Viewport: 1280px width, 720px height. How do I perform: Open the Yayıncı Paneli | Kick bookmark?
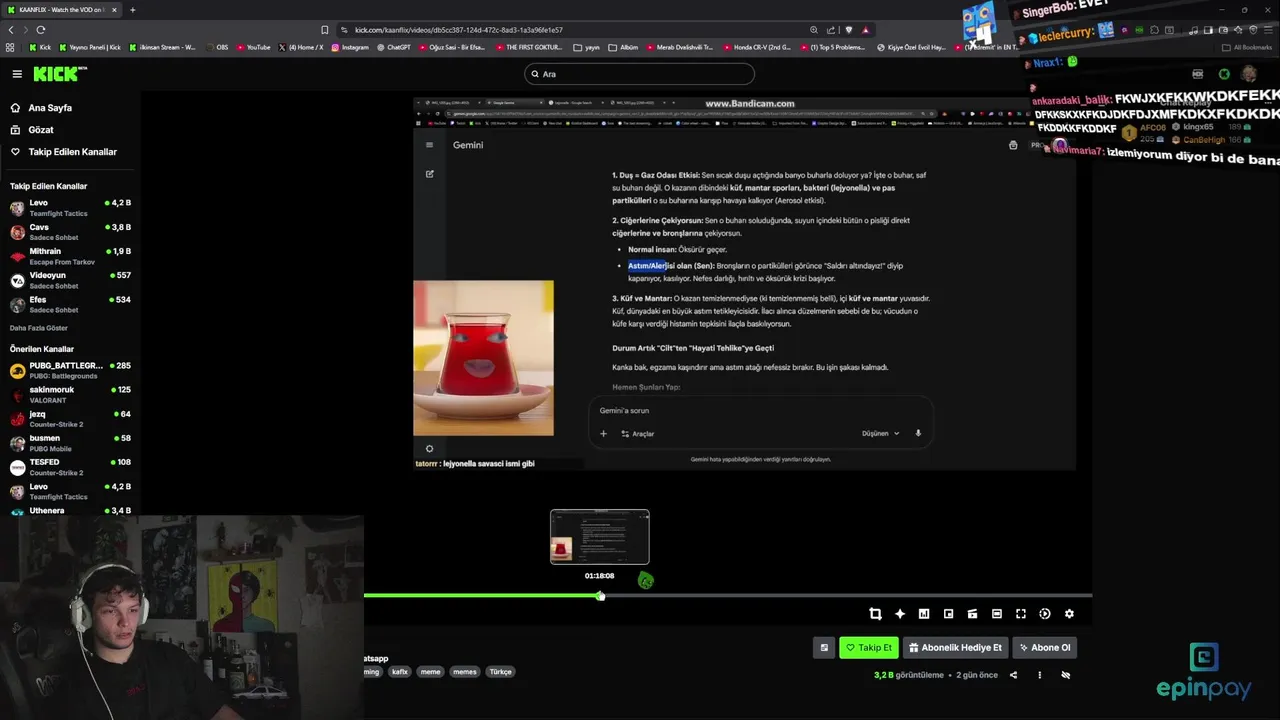coord(90,47)
